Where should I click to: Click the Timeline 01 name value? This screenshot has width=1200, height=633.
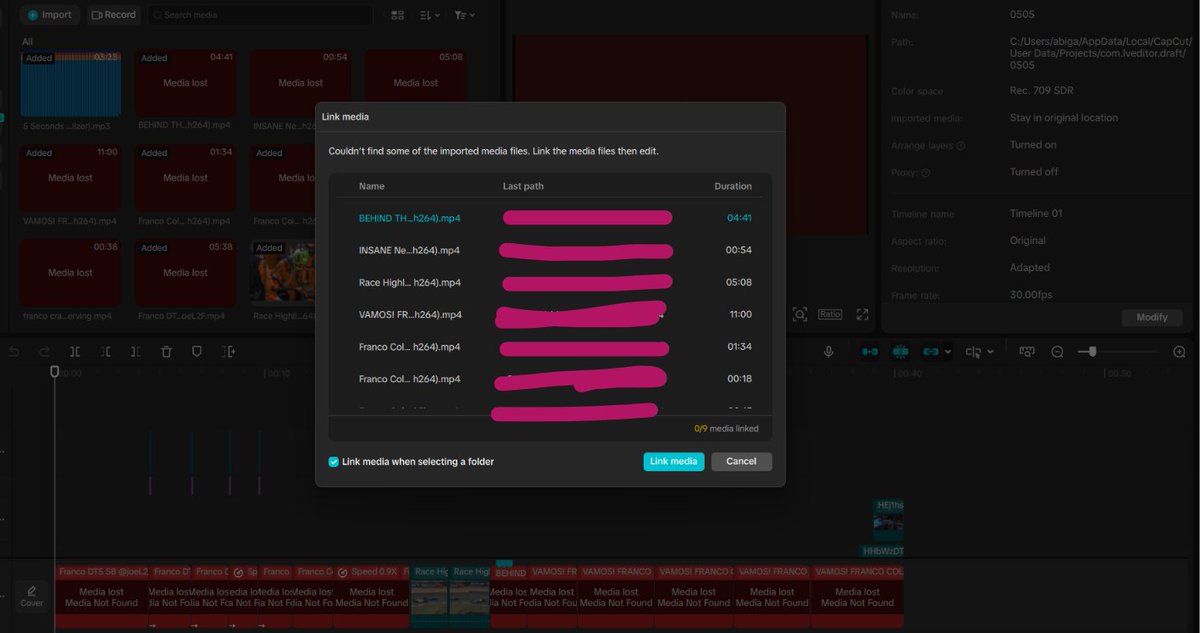(x=1036, y=214)
